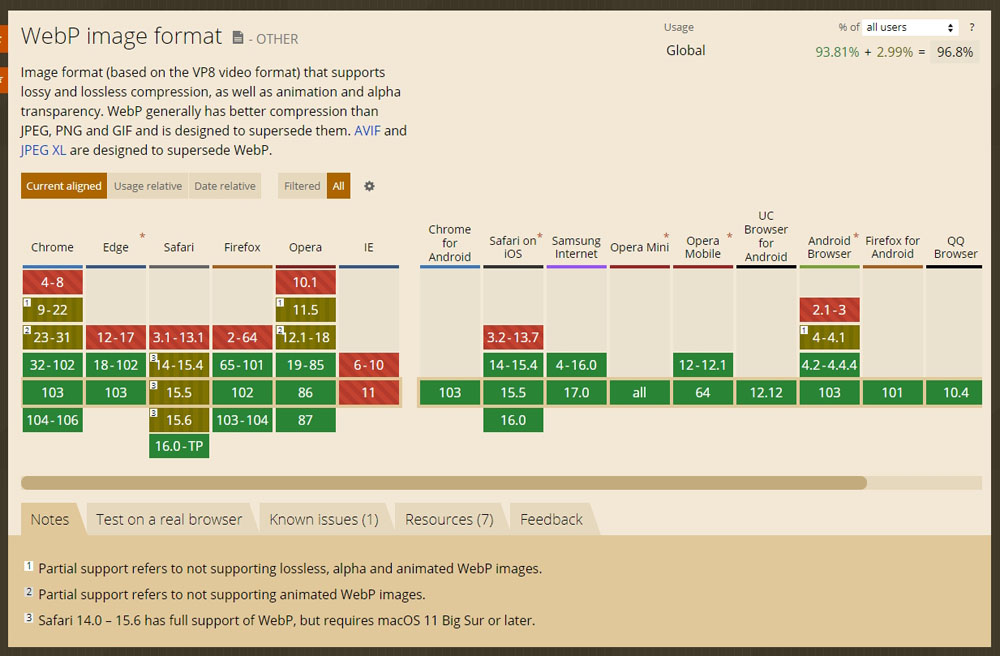Image resolution: width=1000 pixels, height=656 pixels.
Task: Enable the Filtered browser list
Action: point(302,186)
